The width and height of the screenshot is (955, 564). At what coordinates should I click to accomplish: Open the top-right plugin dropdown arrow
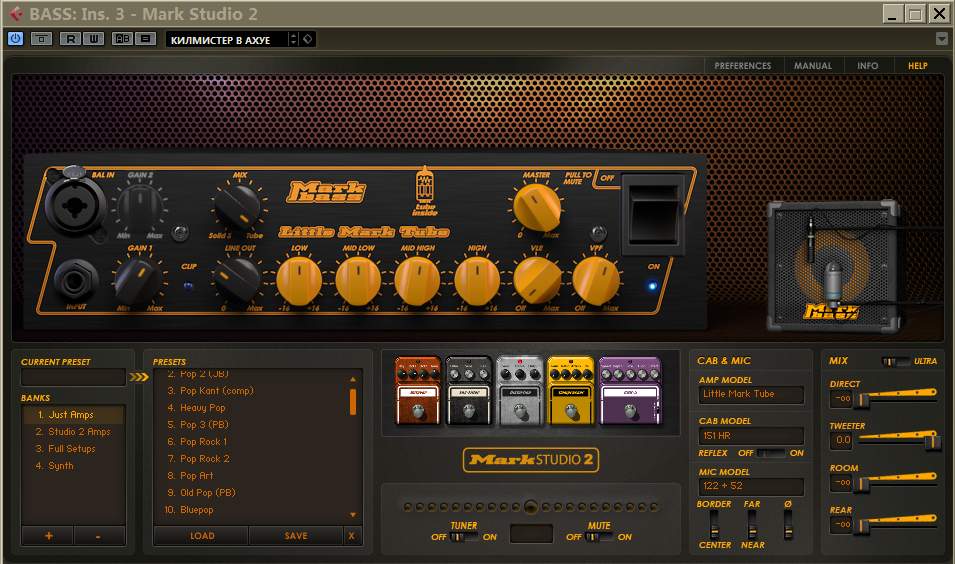tap(942, 39)
